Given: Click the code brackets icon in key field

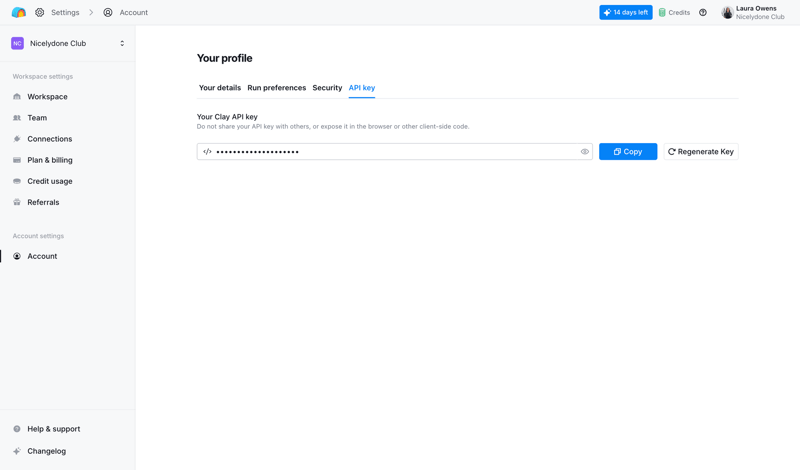Looking at the screenshot, I should [x=207, y=152].
